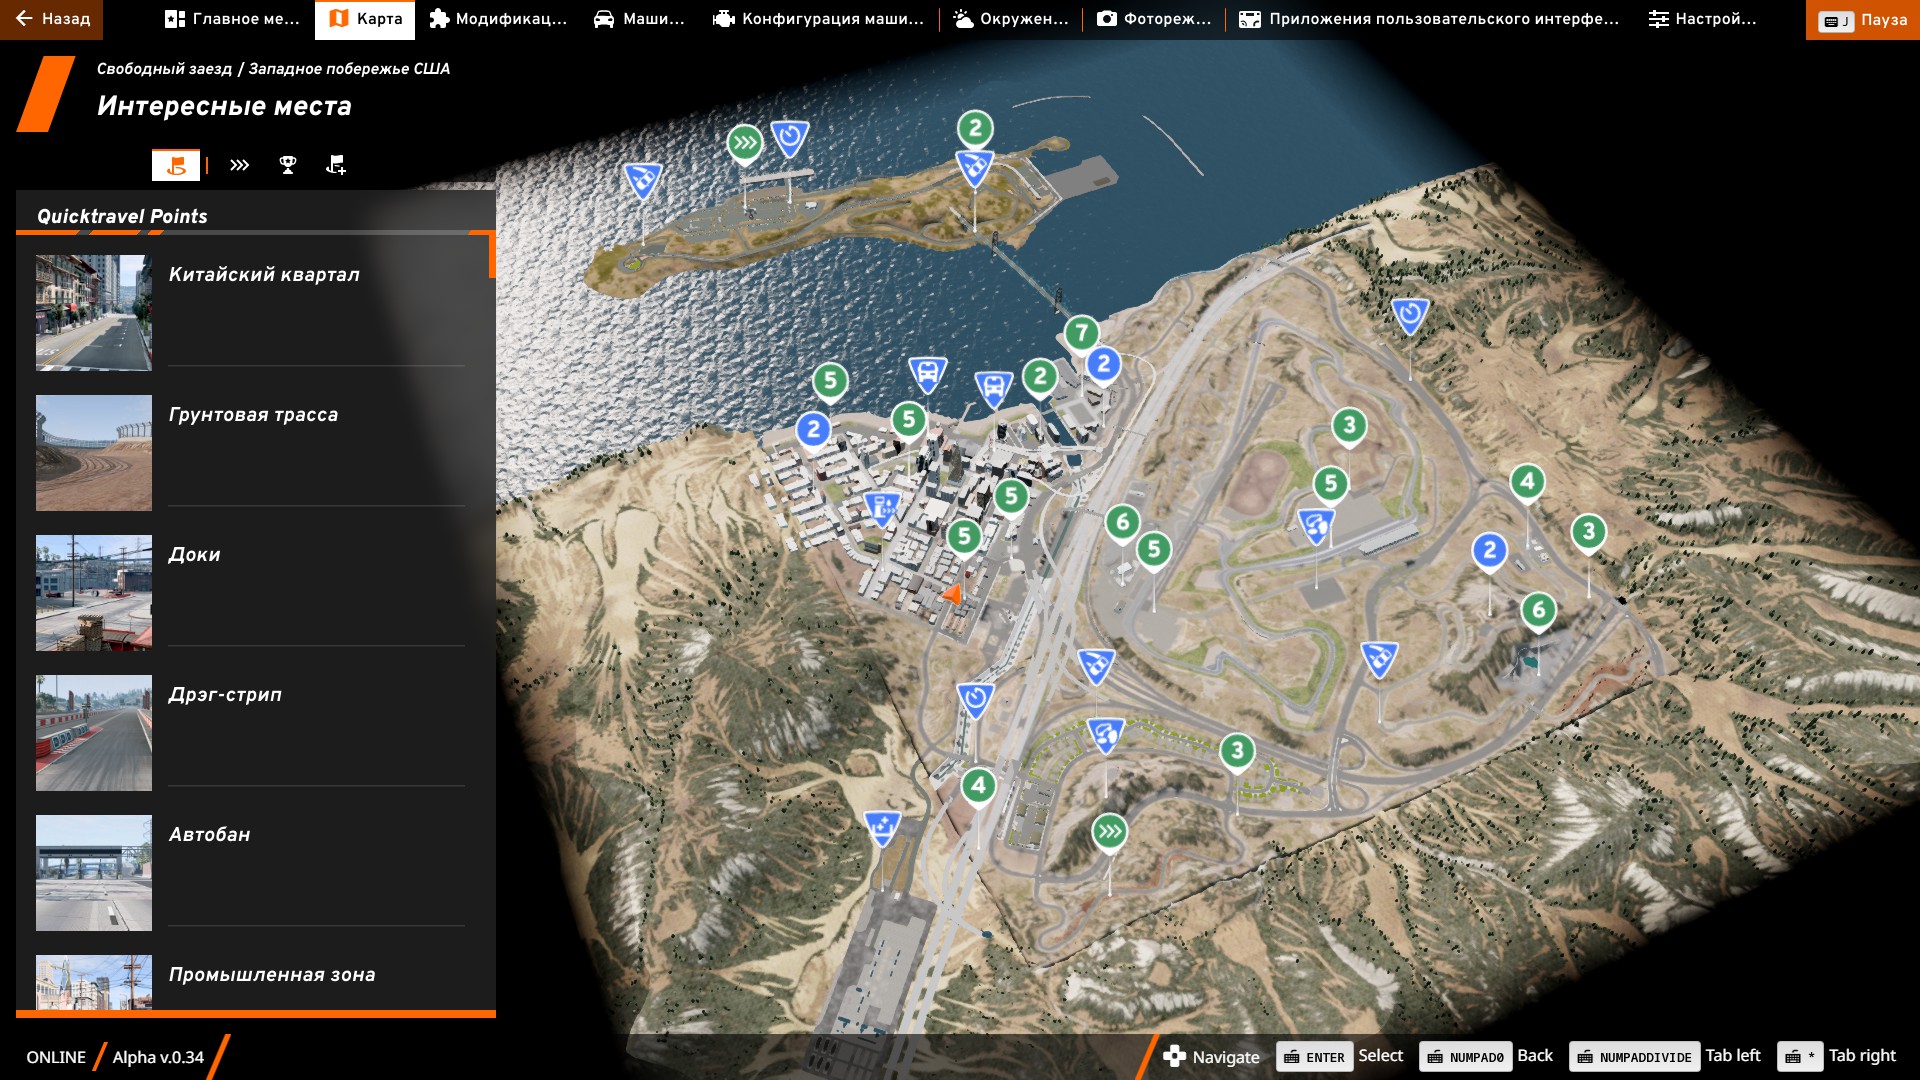
Task: Select green 3 marker at the far east edge
Action: (x=1589, y=532)
